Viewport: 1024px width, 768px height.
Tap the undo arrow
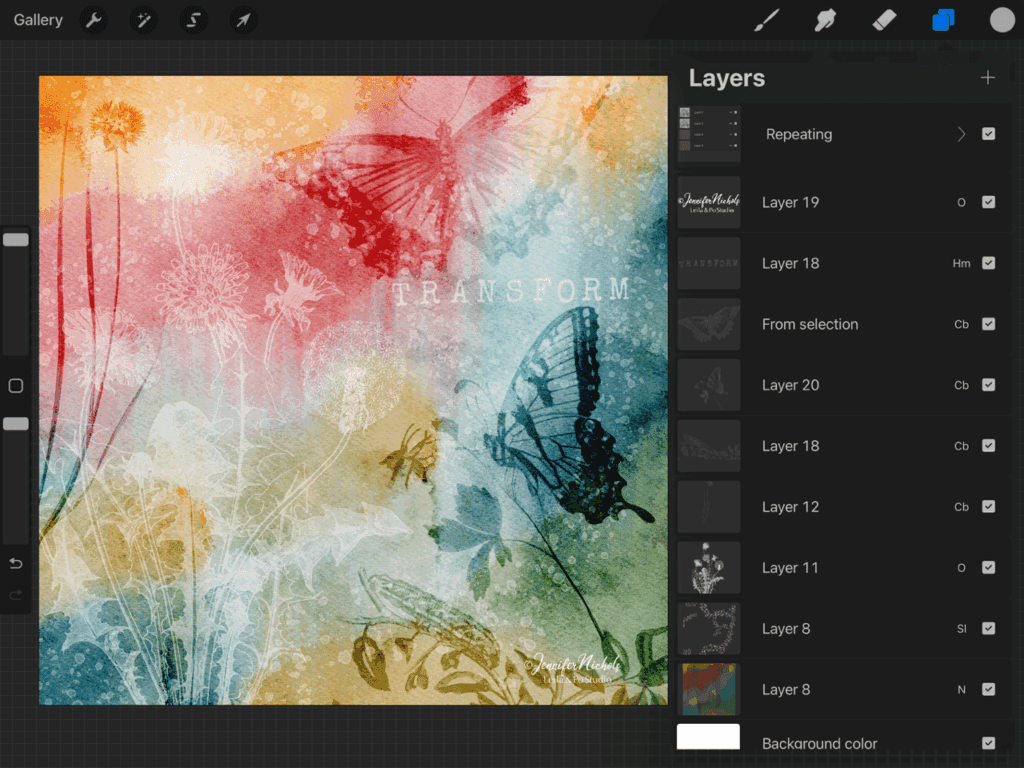tap(16, 564)
